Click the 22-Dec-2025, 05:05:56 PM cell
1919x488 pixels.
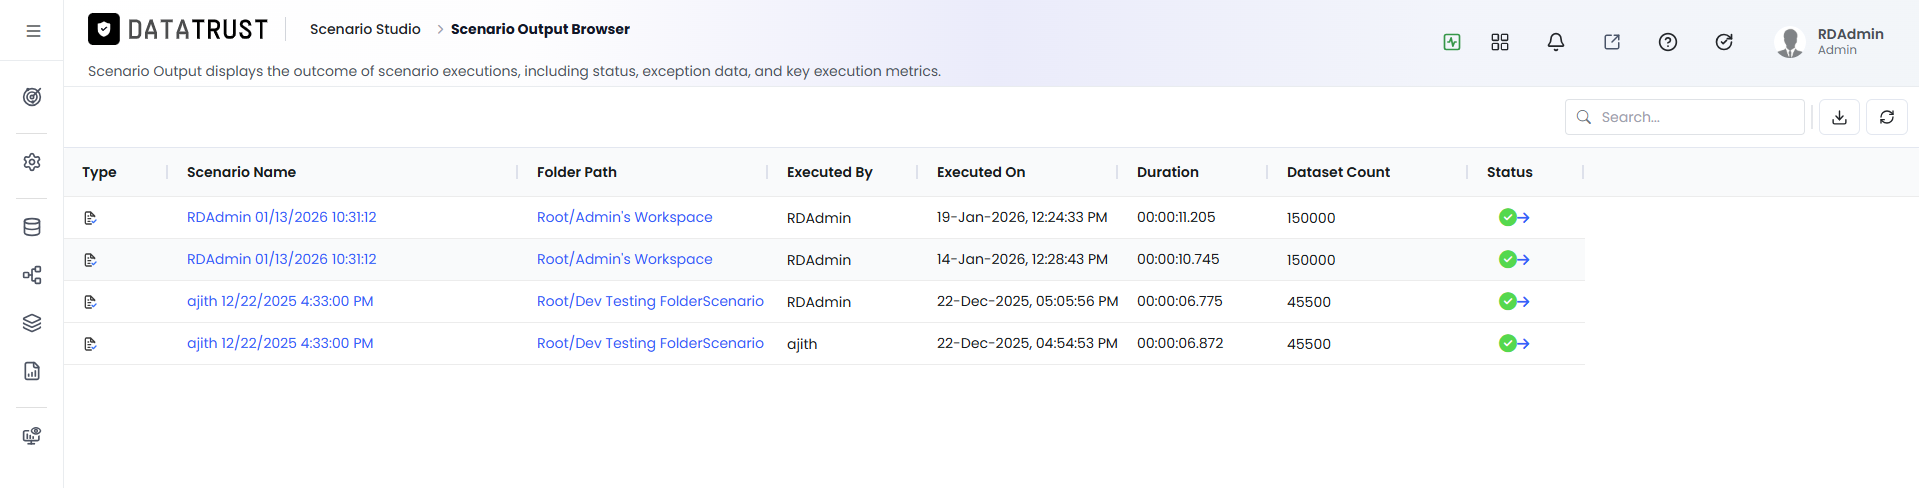[1027, 301]
